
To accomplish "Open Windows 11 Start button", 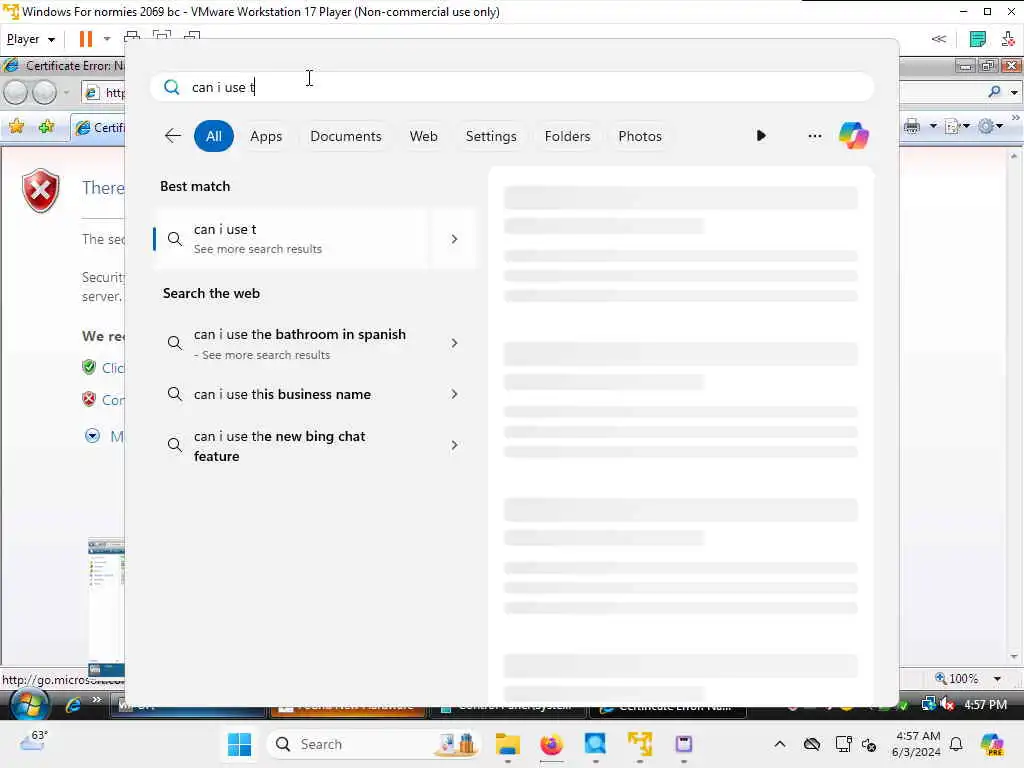I will pos(239,744).
